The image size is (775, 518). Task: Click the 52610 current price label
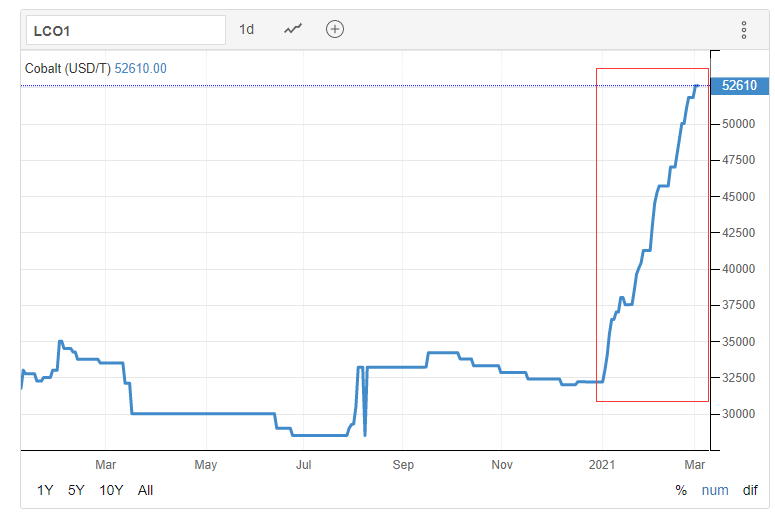[739, 86]
